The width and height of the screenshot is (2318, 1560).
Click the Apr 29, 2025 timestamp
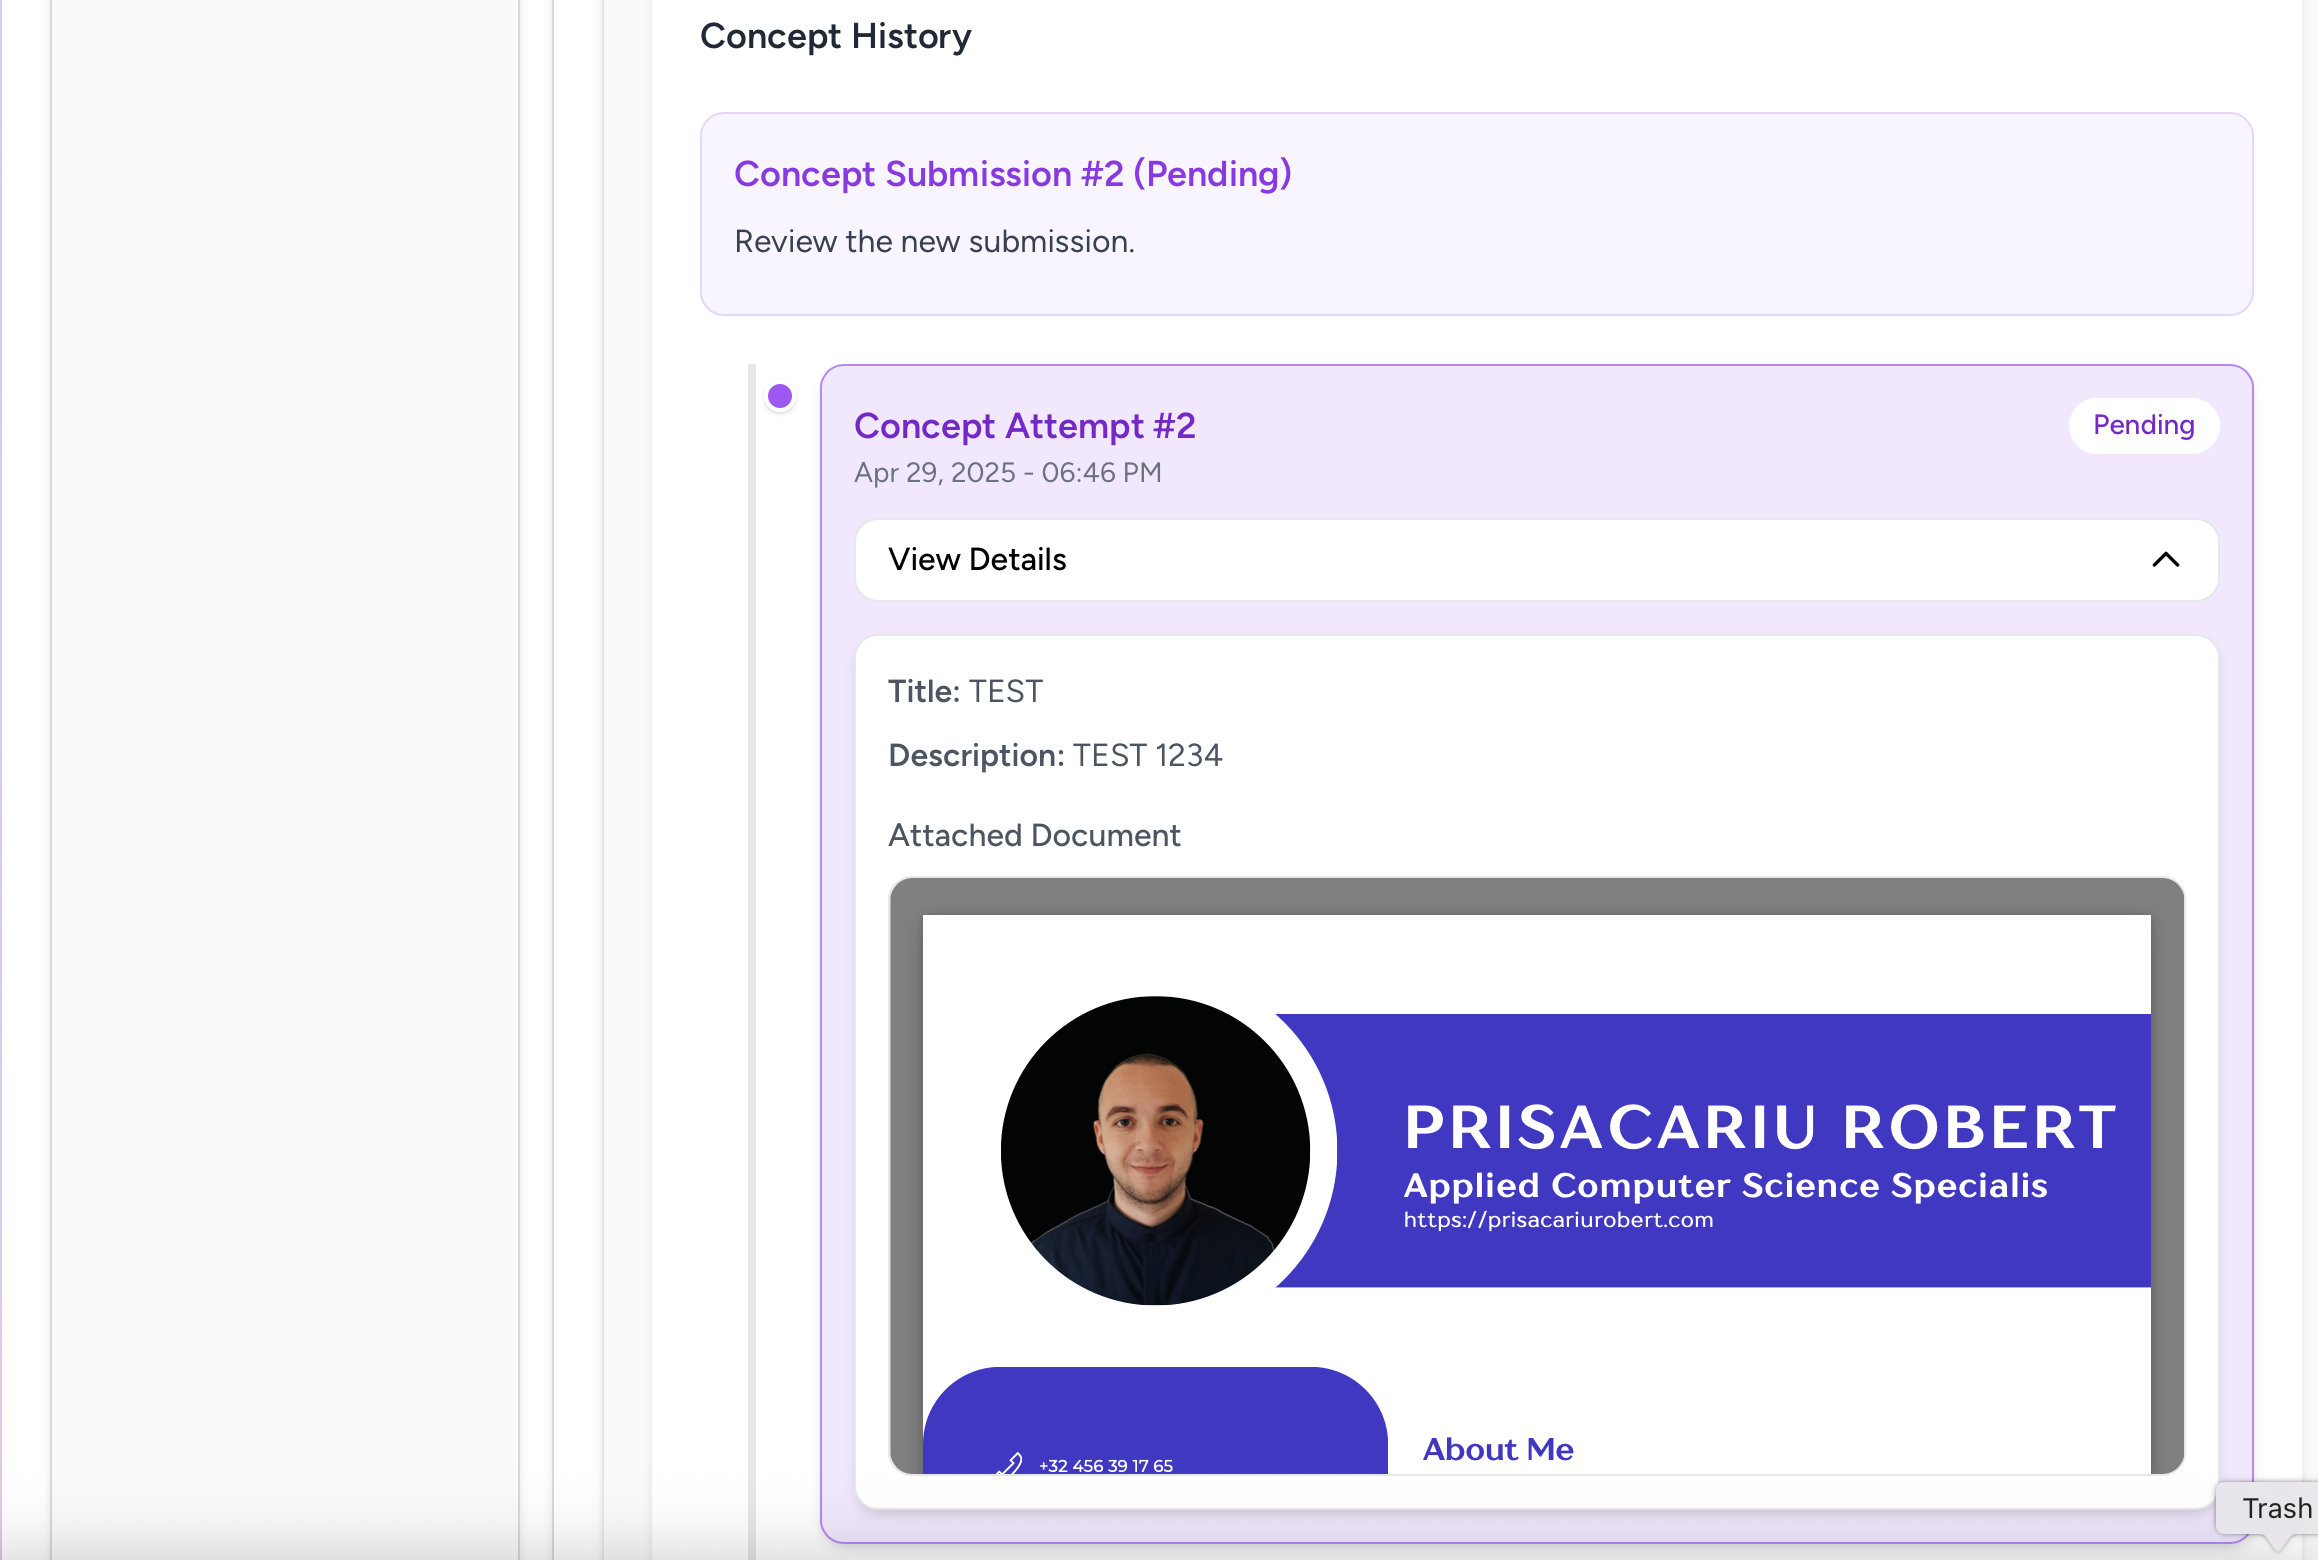[x=1007, y=473]
